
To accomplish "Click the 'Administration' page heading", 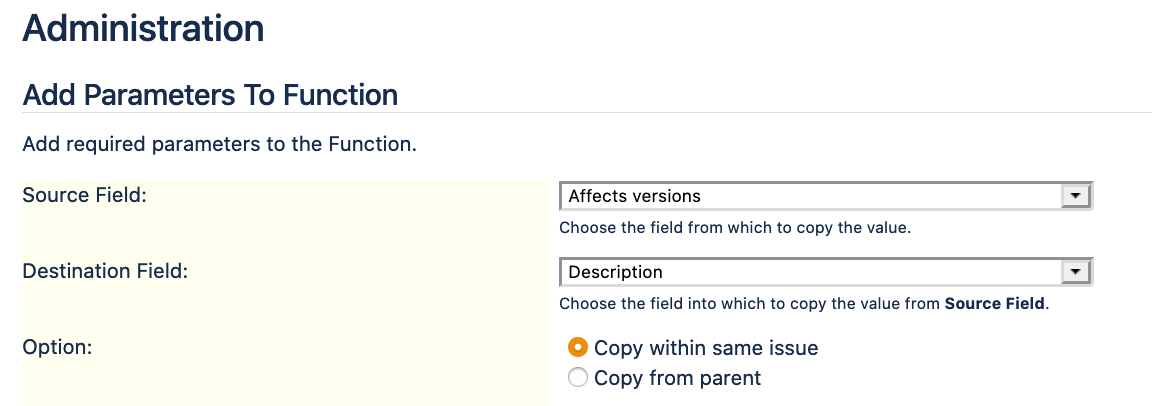I will [143, 29].
